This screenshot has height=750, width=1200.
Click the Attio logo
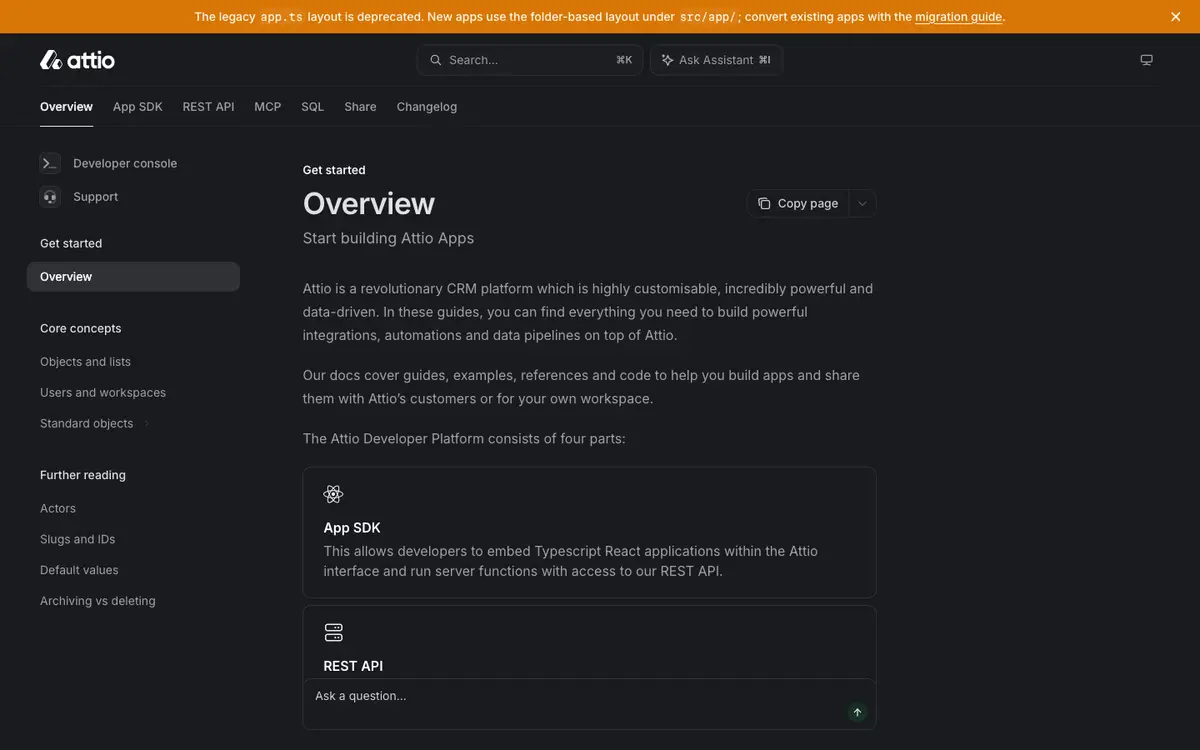pos(77,60)
